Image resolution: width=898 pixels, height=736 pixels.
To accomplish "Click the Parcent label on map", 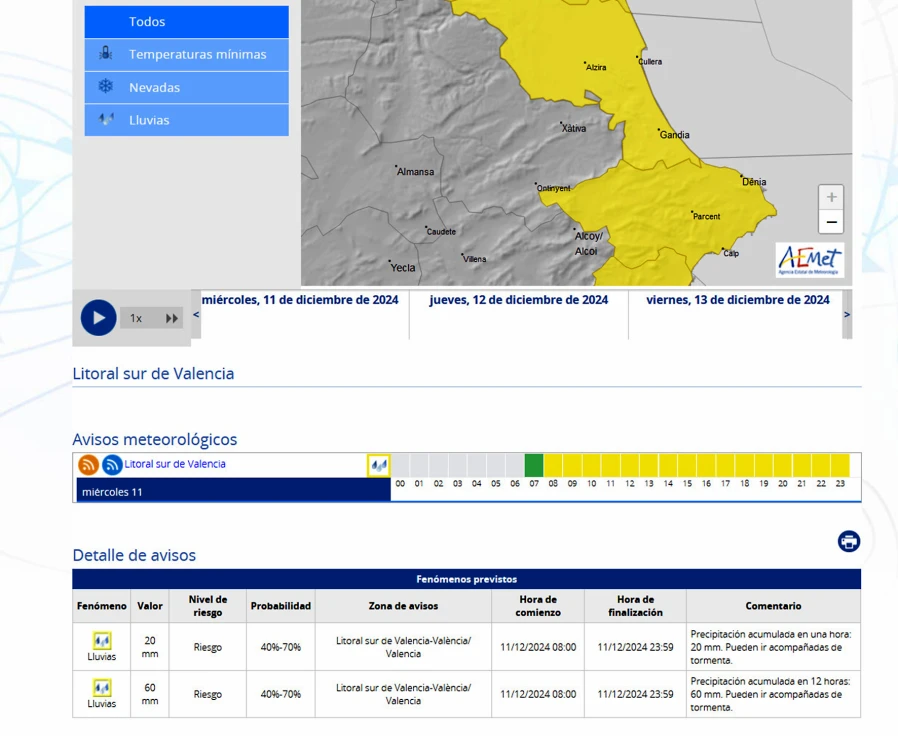I will click(706, 217).
